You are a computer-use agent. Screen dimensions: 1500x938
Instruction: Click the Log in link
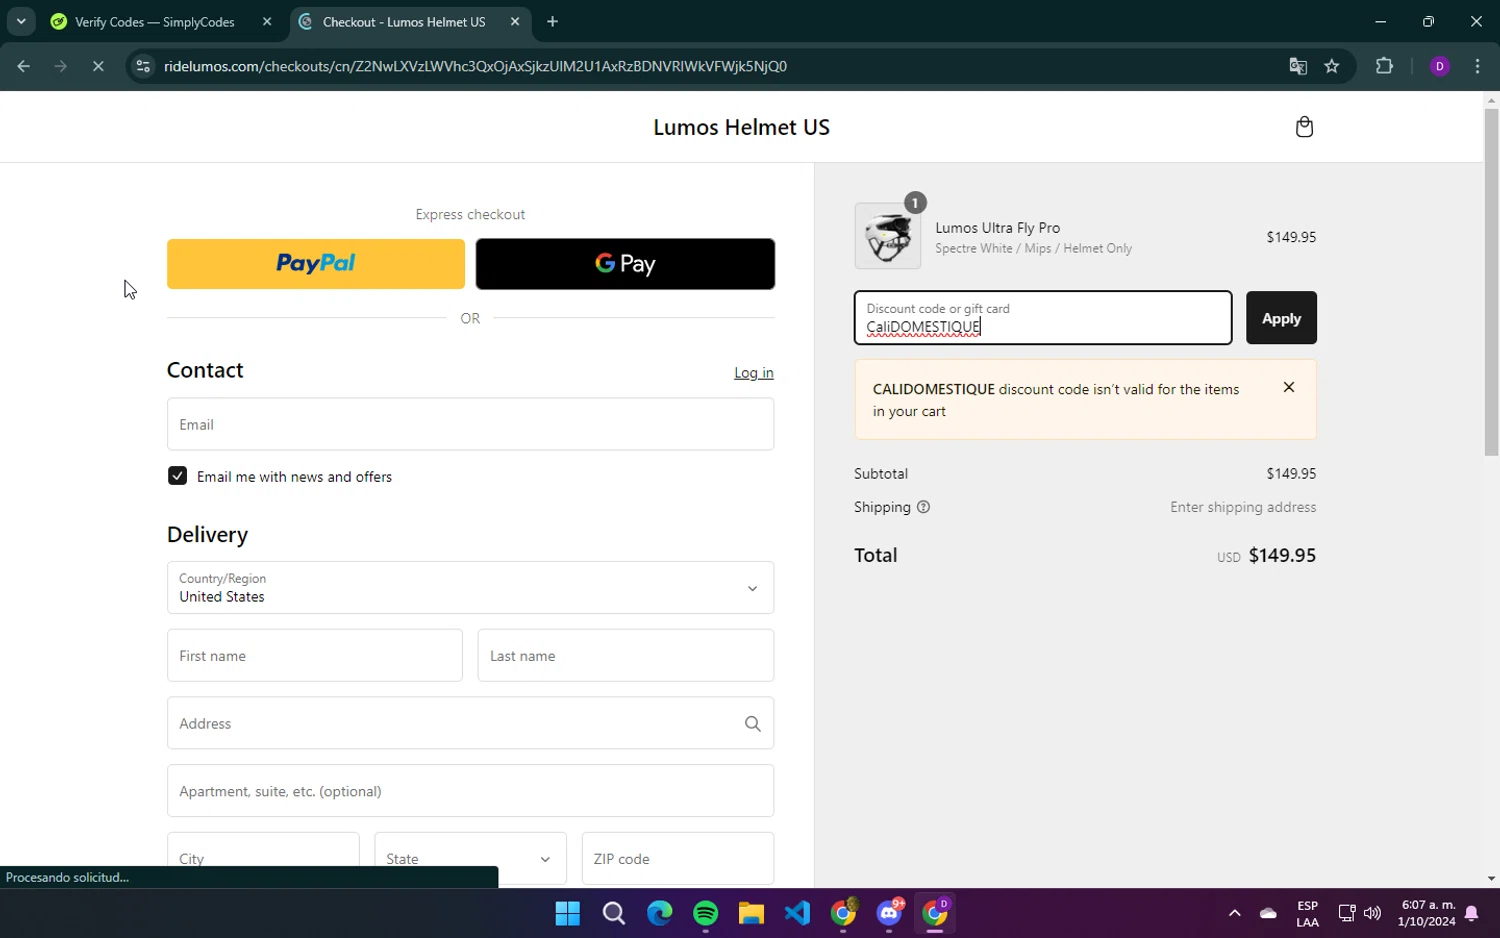pyautogui.click(x=754, y=373)
